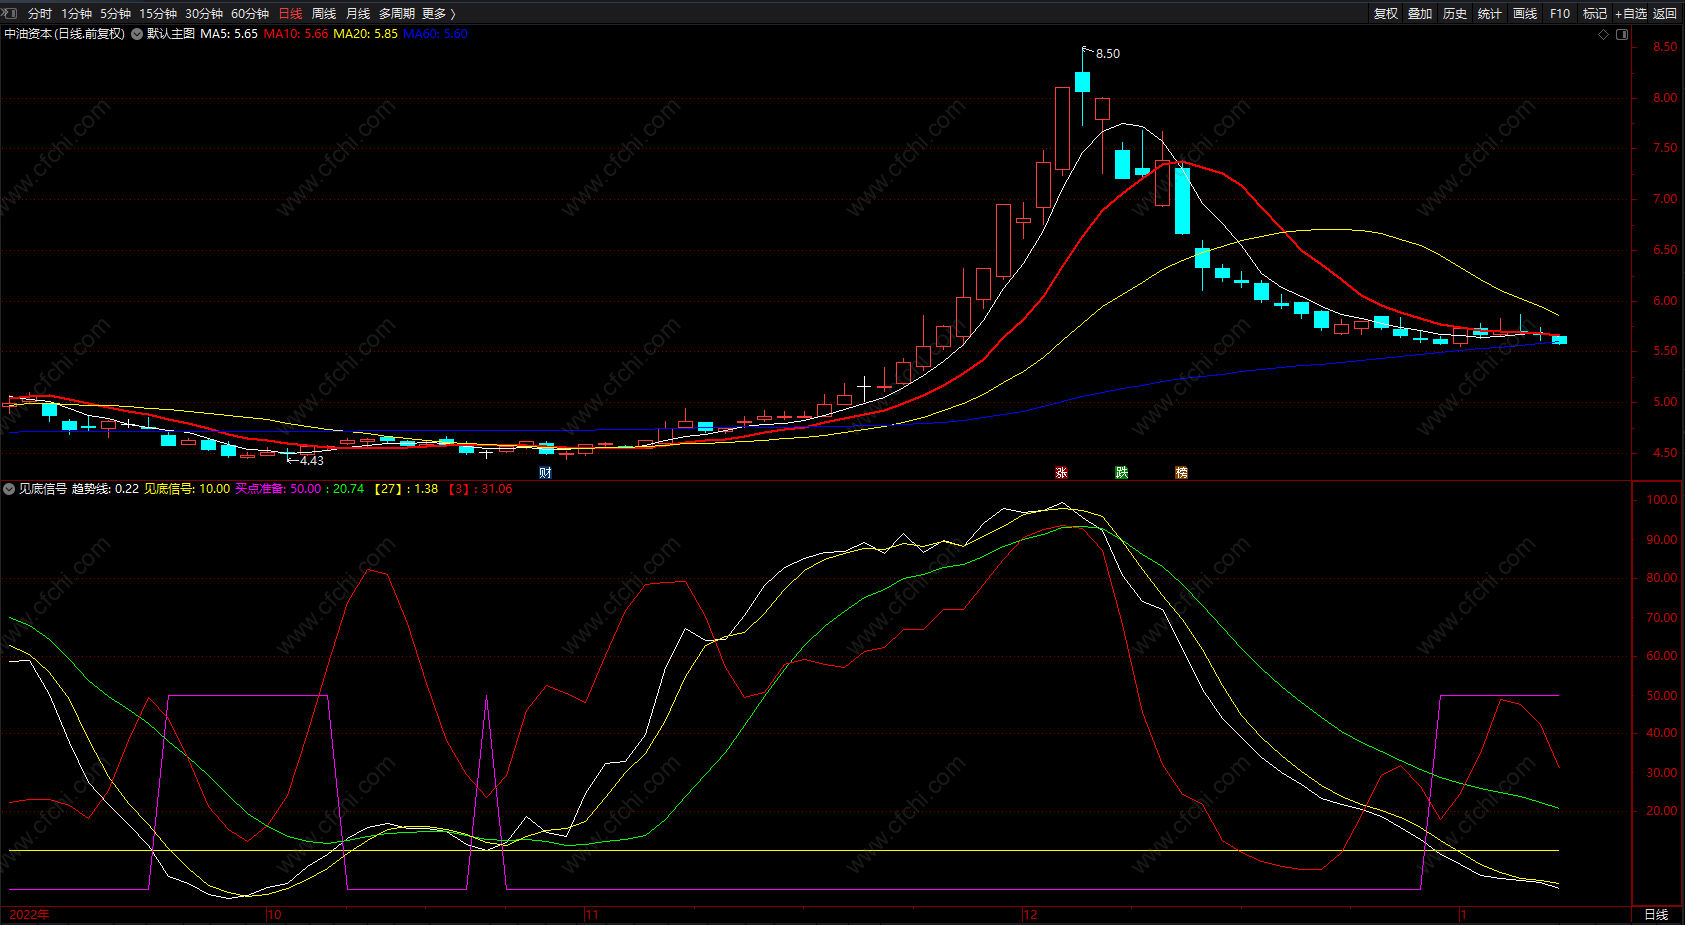Expand the 更多 periods menu

(438, 14)
